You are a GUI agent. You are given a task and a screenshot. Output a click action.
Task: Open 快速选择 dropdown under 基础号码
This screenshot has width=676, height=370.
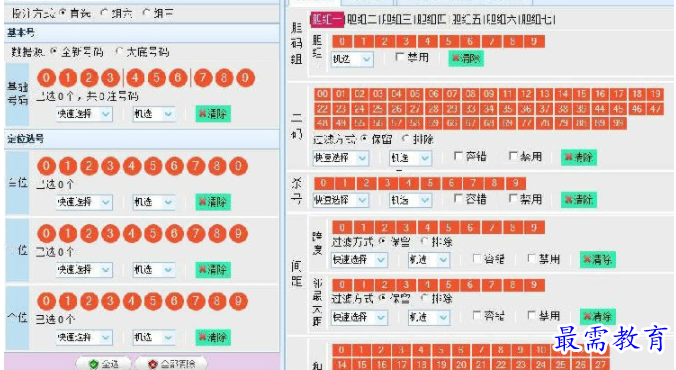(x=84, y=114)
